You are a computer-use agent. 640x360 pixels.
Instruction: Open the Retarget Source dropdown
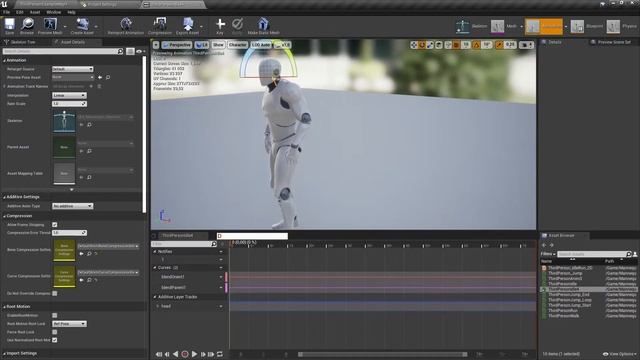pyautogui.click(x=73, y=69)
